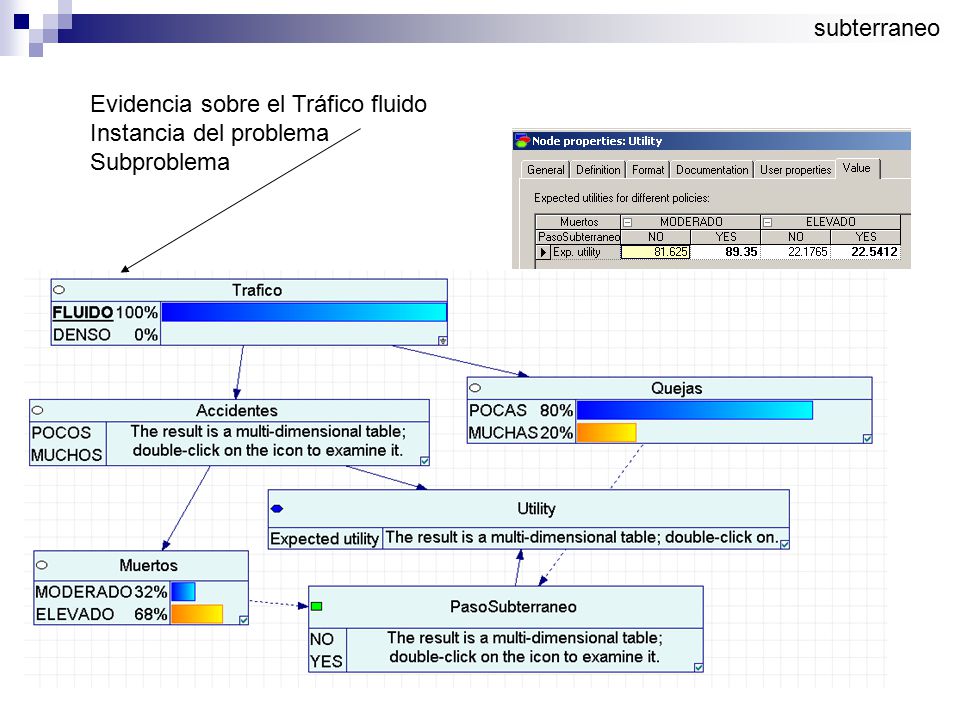
Task: Click the green decision icon of PasoSubterraneo
Action: coord(317,606)
